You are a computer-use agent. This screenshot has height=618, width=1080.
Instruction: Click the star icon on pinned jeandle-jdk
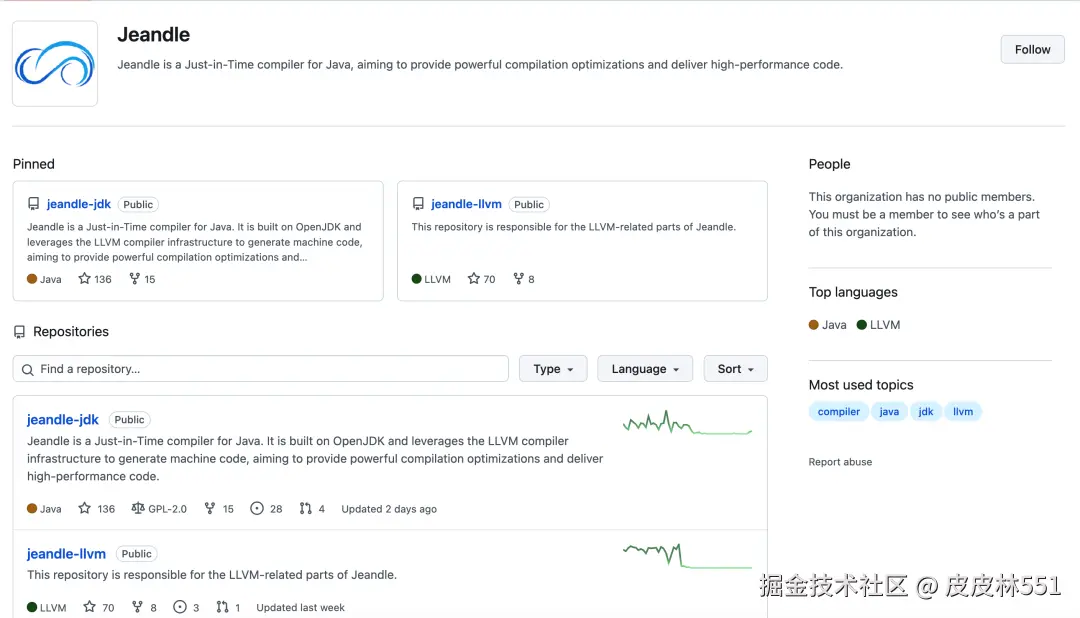(x=85, y=279)
